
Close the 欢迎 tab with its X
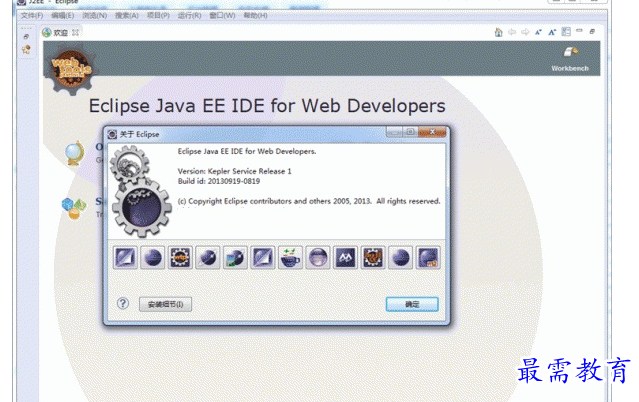(x=75, y=33)
